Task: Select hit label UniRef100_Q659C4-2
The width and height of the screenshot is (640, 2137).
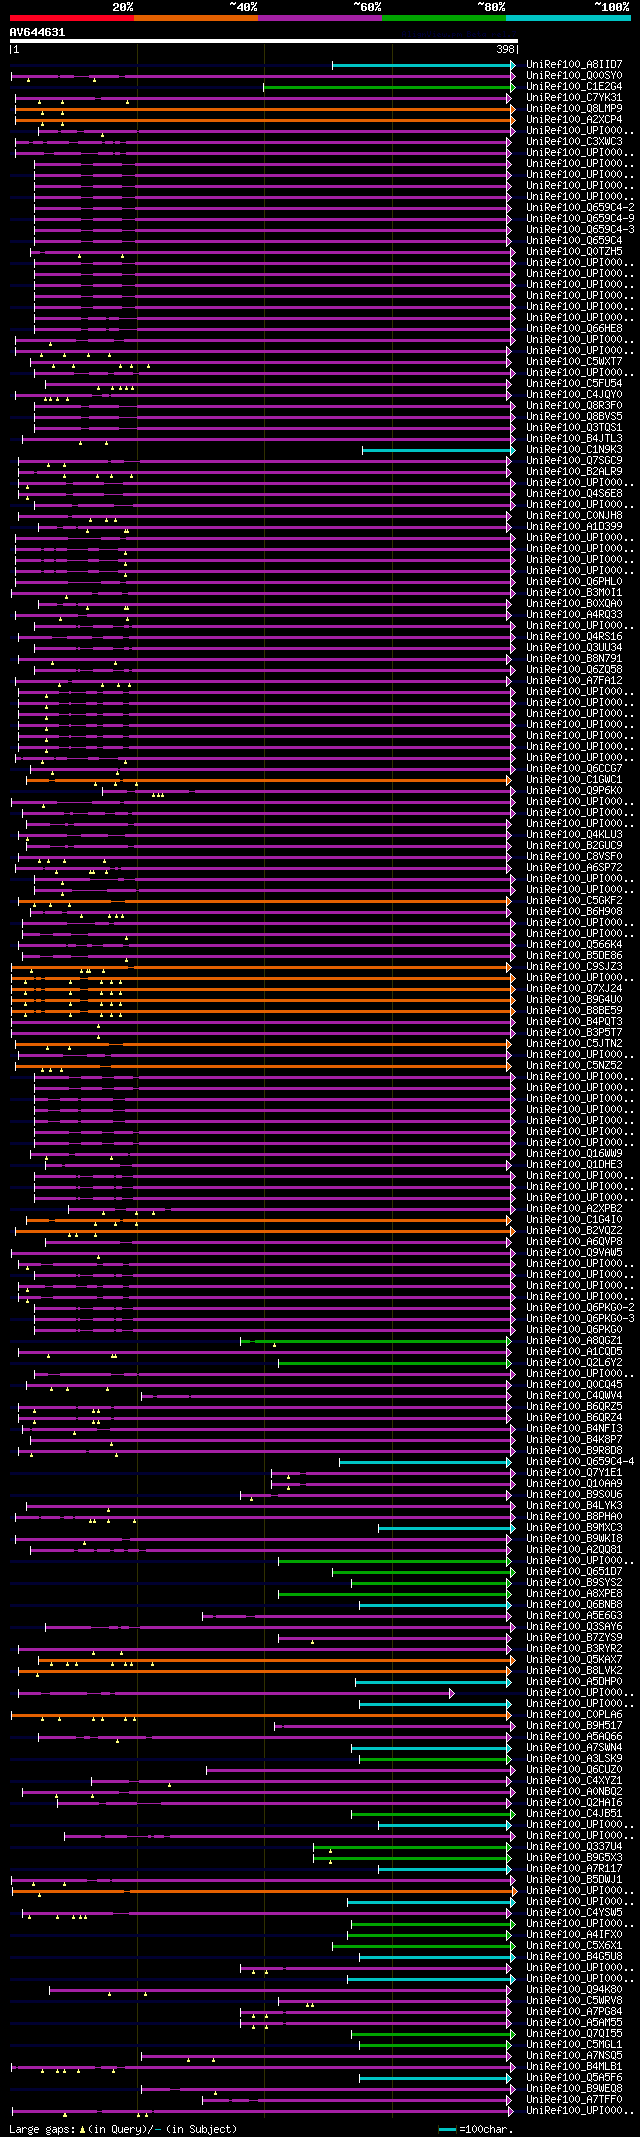Action: point(580,207)
